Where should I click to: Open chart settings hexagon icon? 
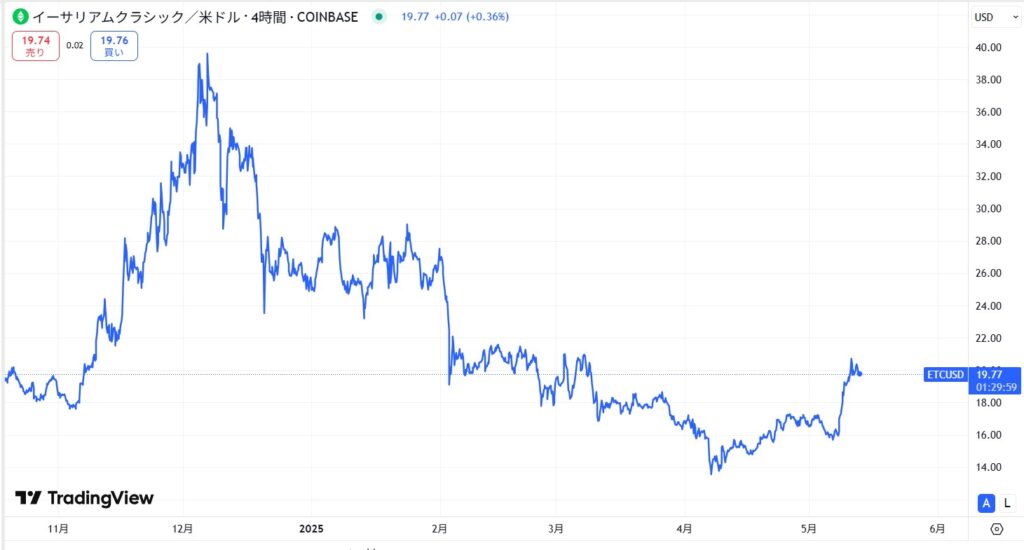tap(996, 528)
